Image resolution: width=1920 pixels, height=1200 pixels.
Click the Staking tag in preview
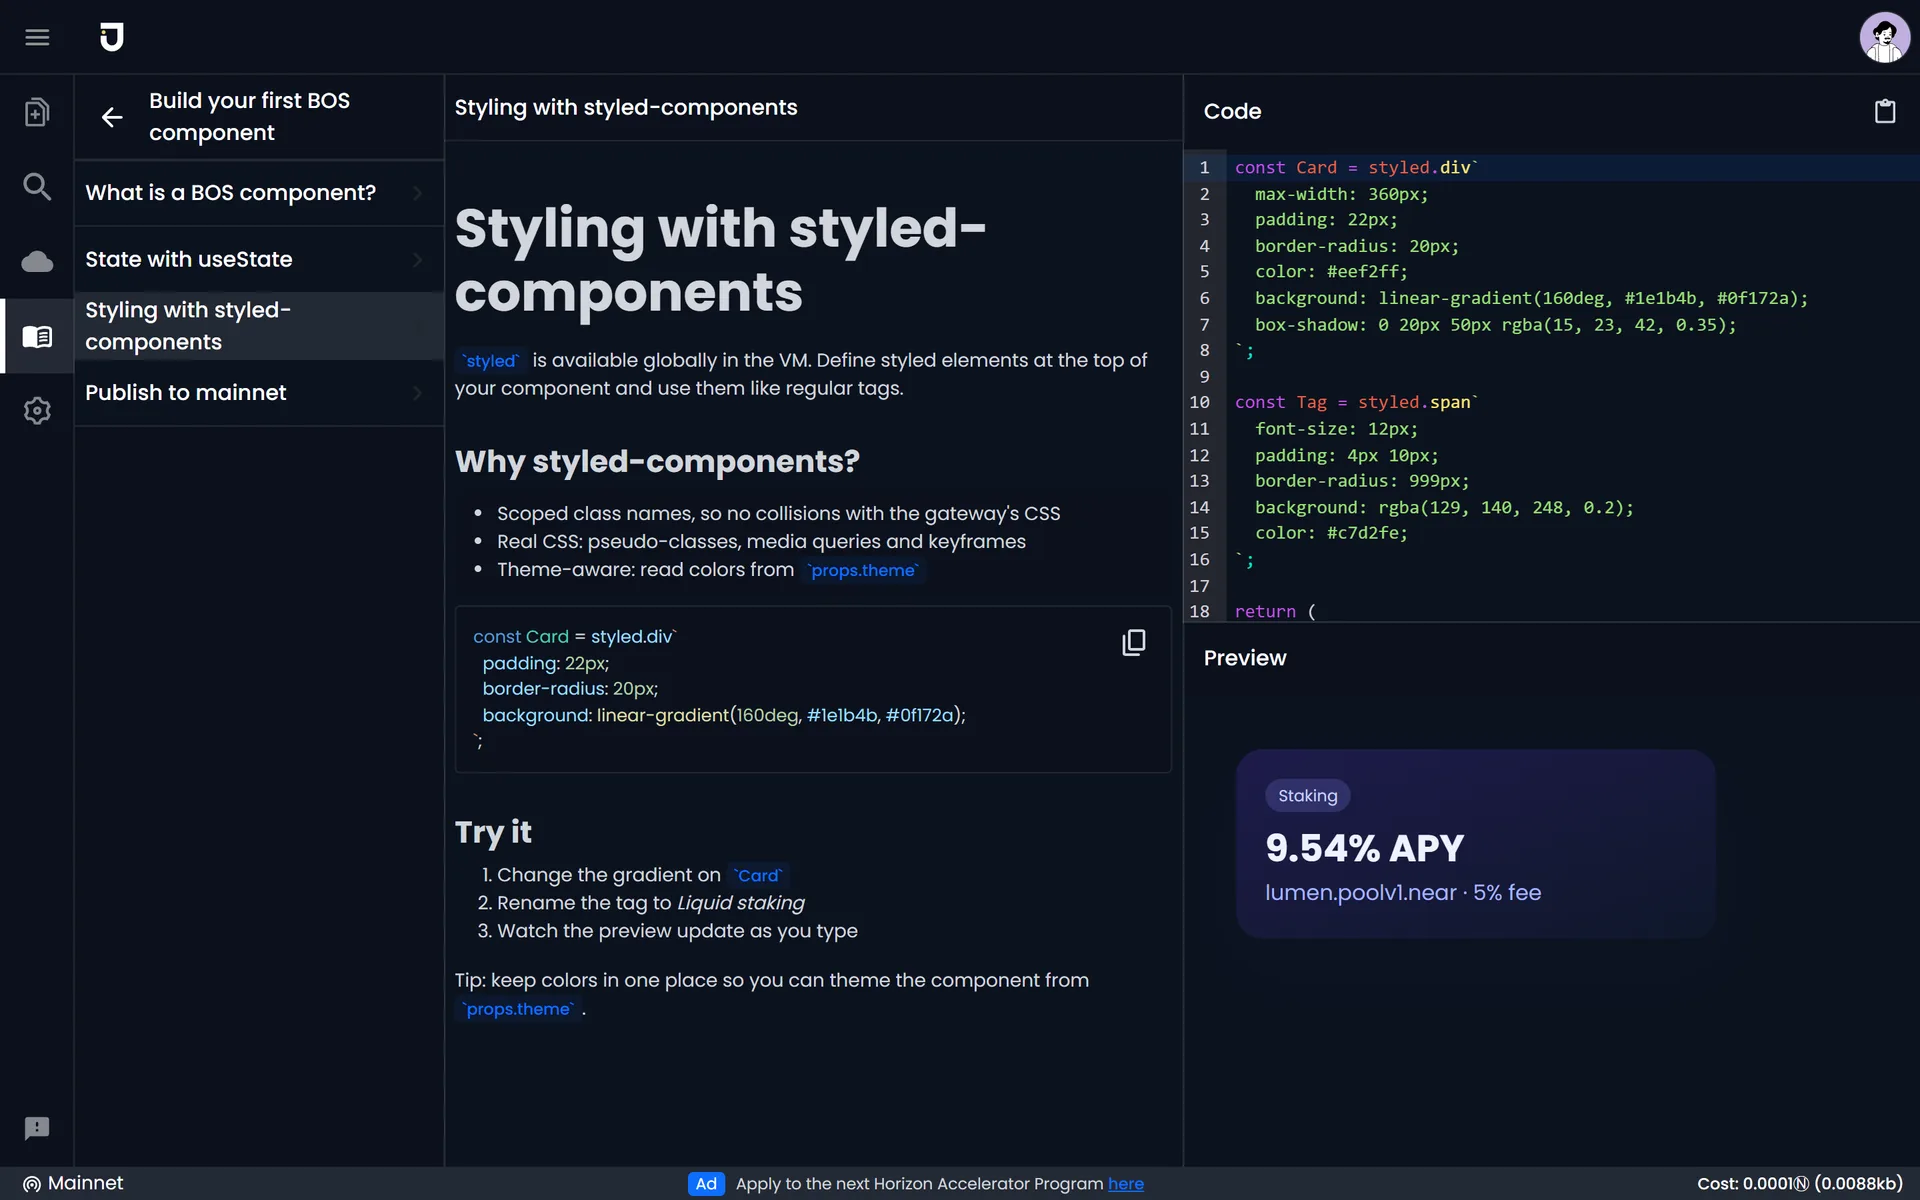(1307, 796)
